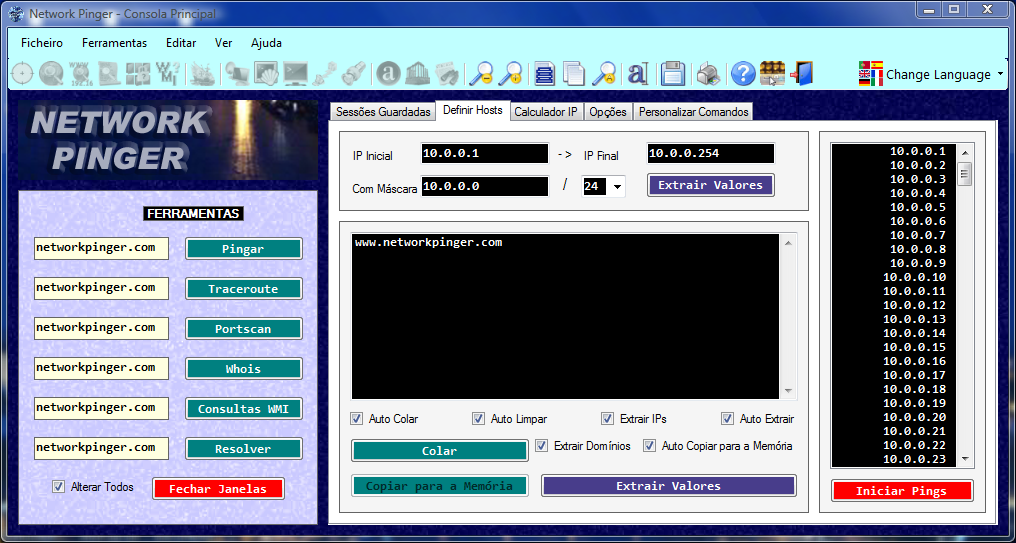The height and width of the screenshot is (543, 1016).
Task: Click the copy pages toolbar icon
Action: (x=574, y=73)
